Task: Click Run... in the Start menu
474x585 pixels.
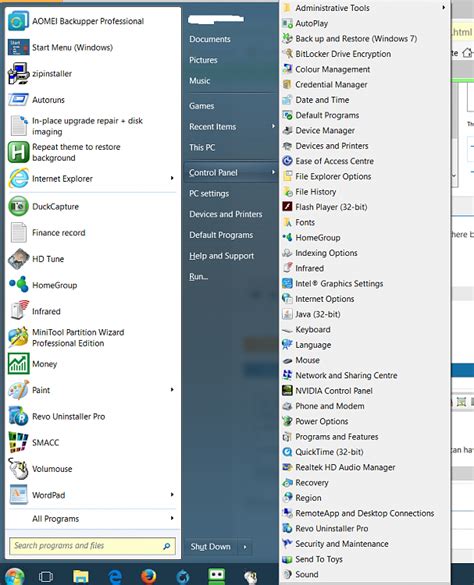Action: pos(199,276)
